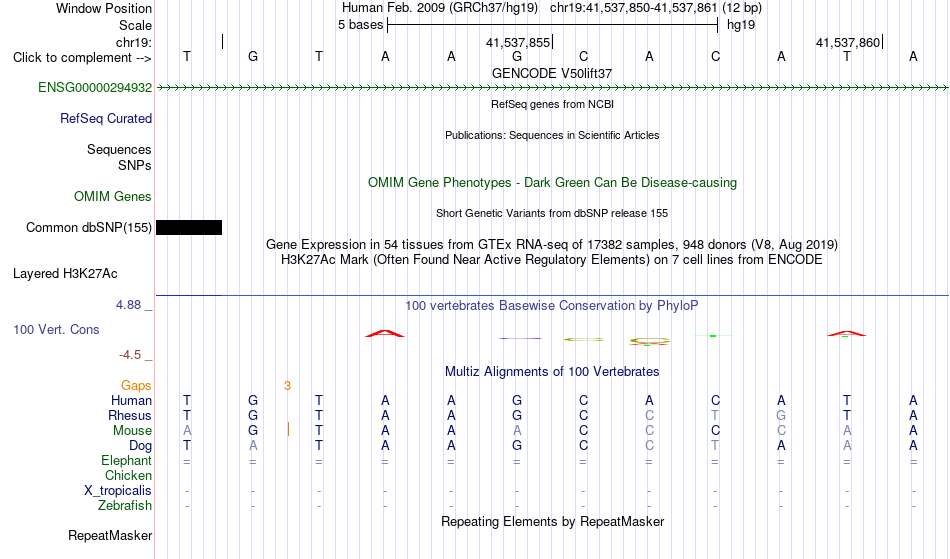Click the ENSG00000294932 green intron arrows line
Image resolution: width=950 pixels, height=559 pixels.
[552, 88]
